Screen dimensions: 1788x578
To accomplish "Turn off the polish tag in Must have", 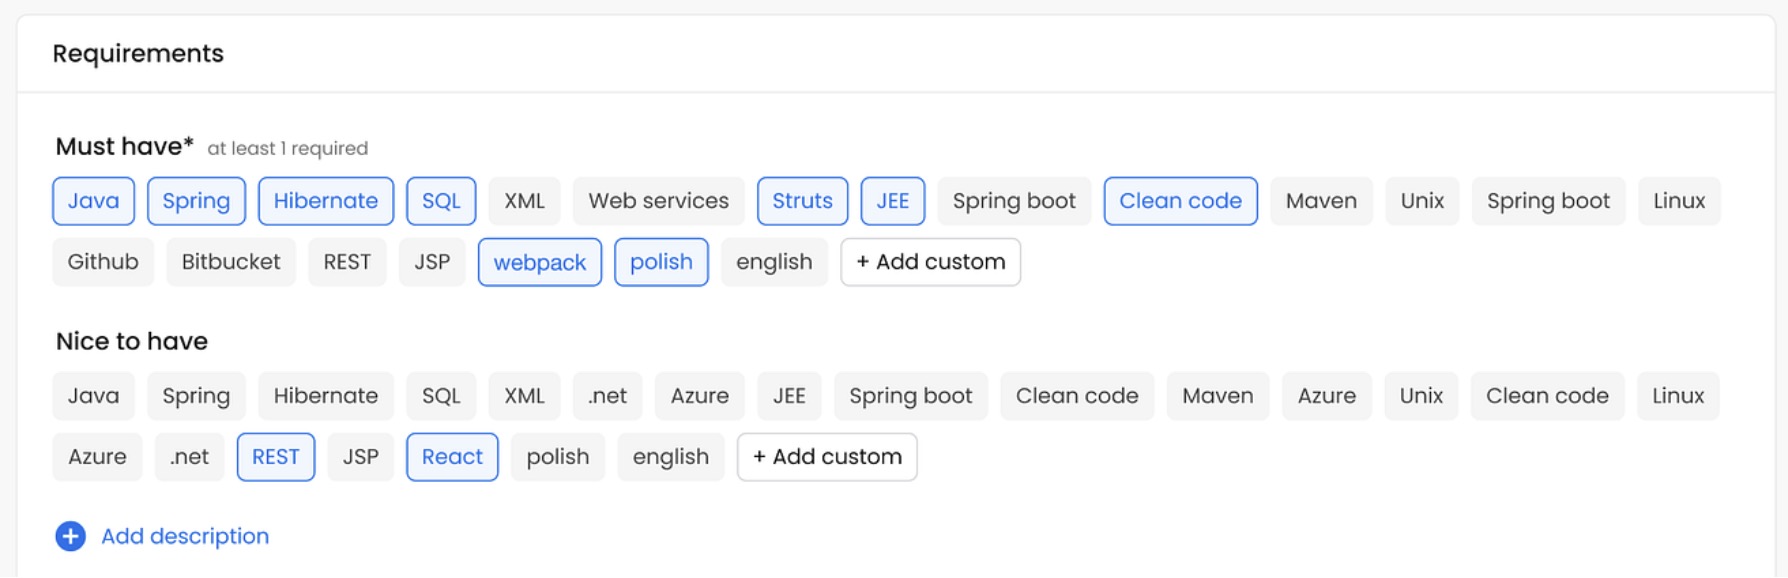I will click(x=661, y=262).
